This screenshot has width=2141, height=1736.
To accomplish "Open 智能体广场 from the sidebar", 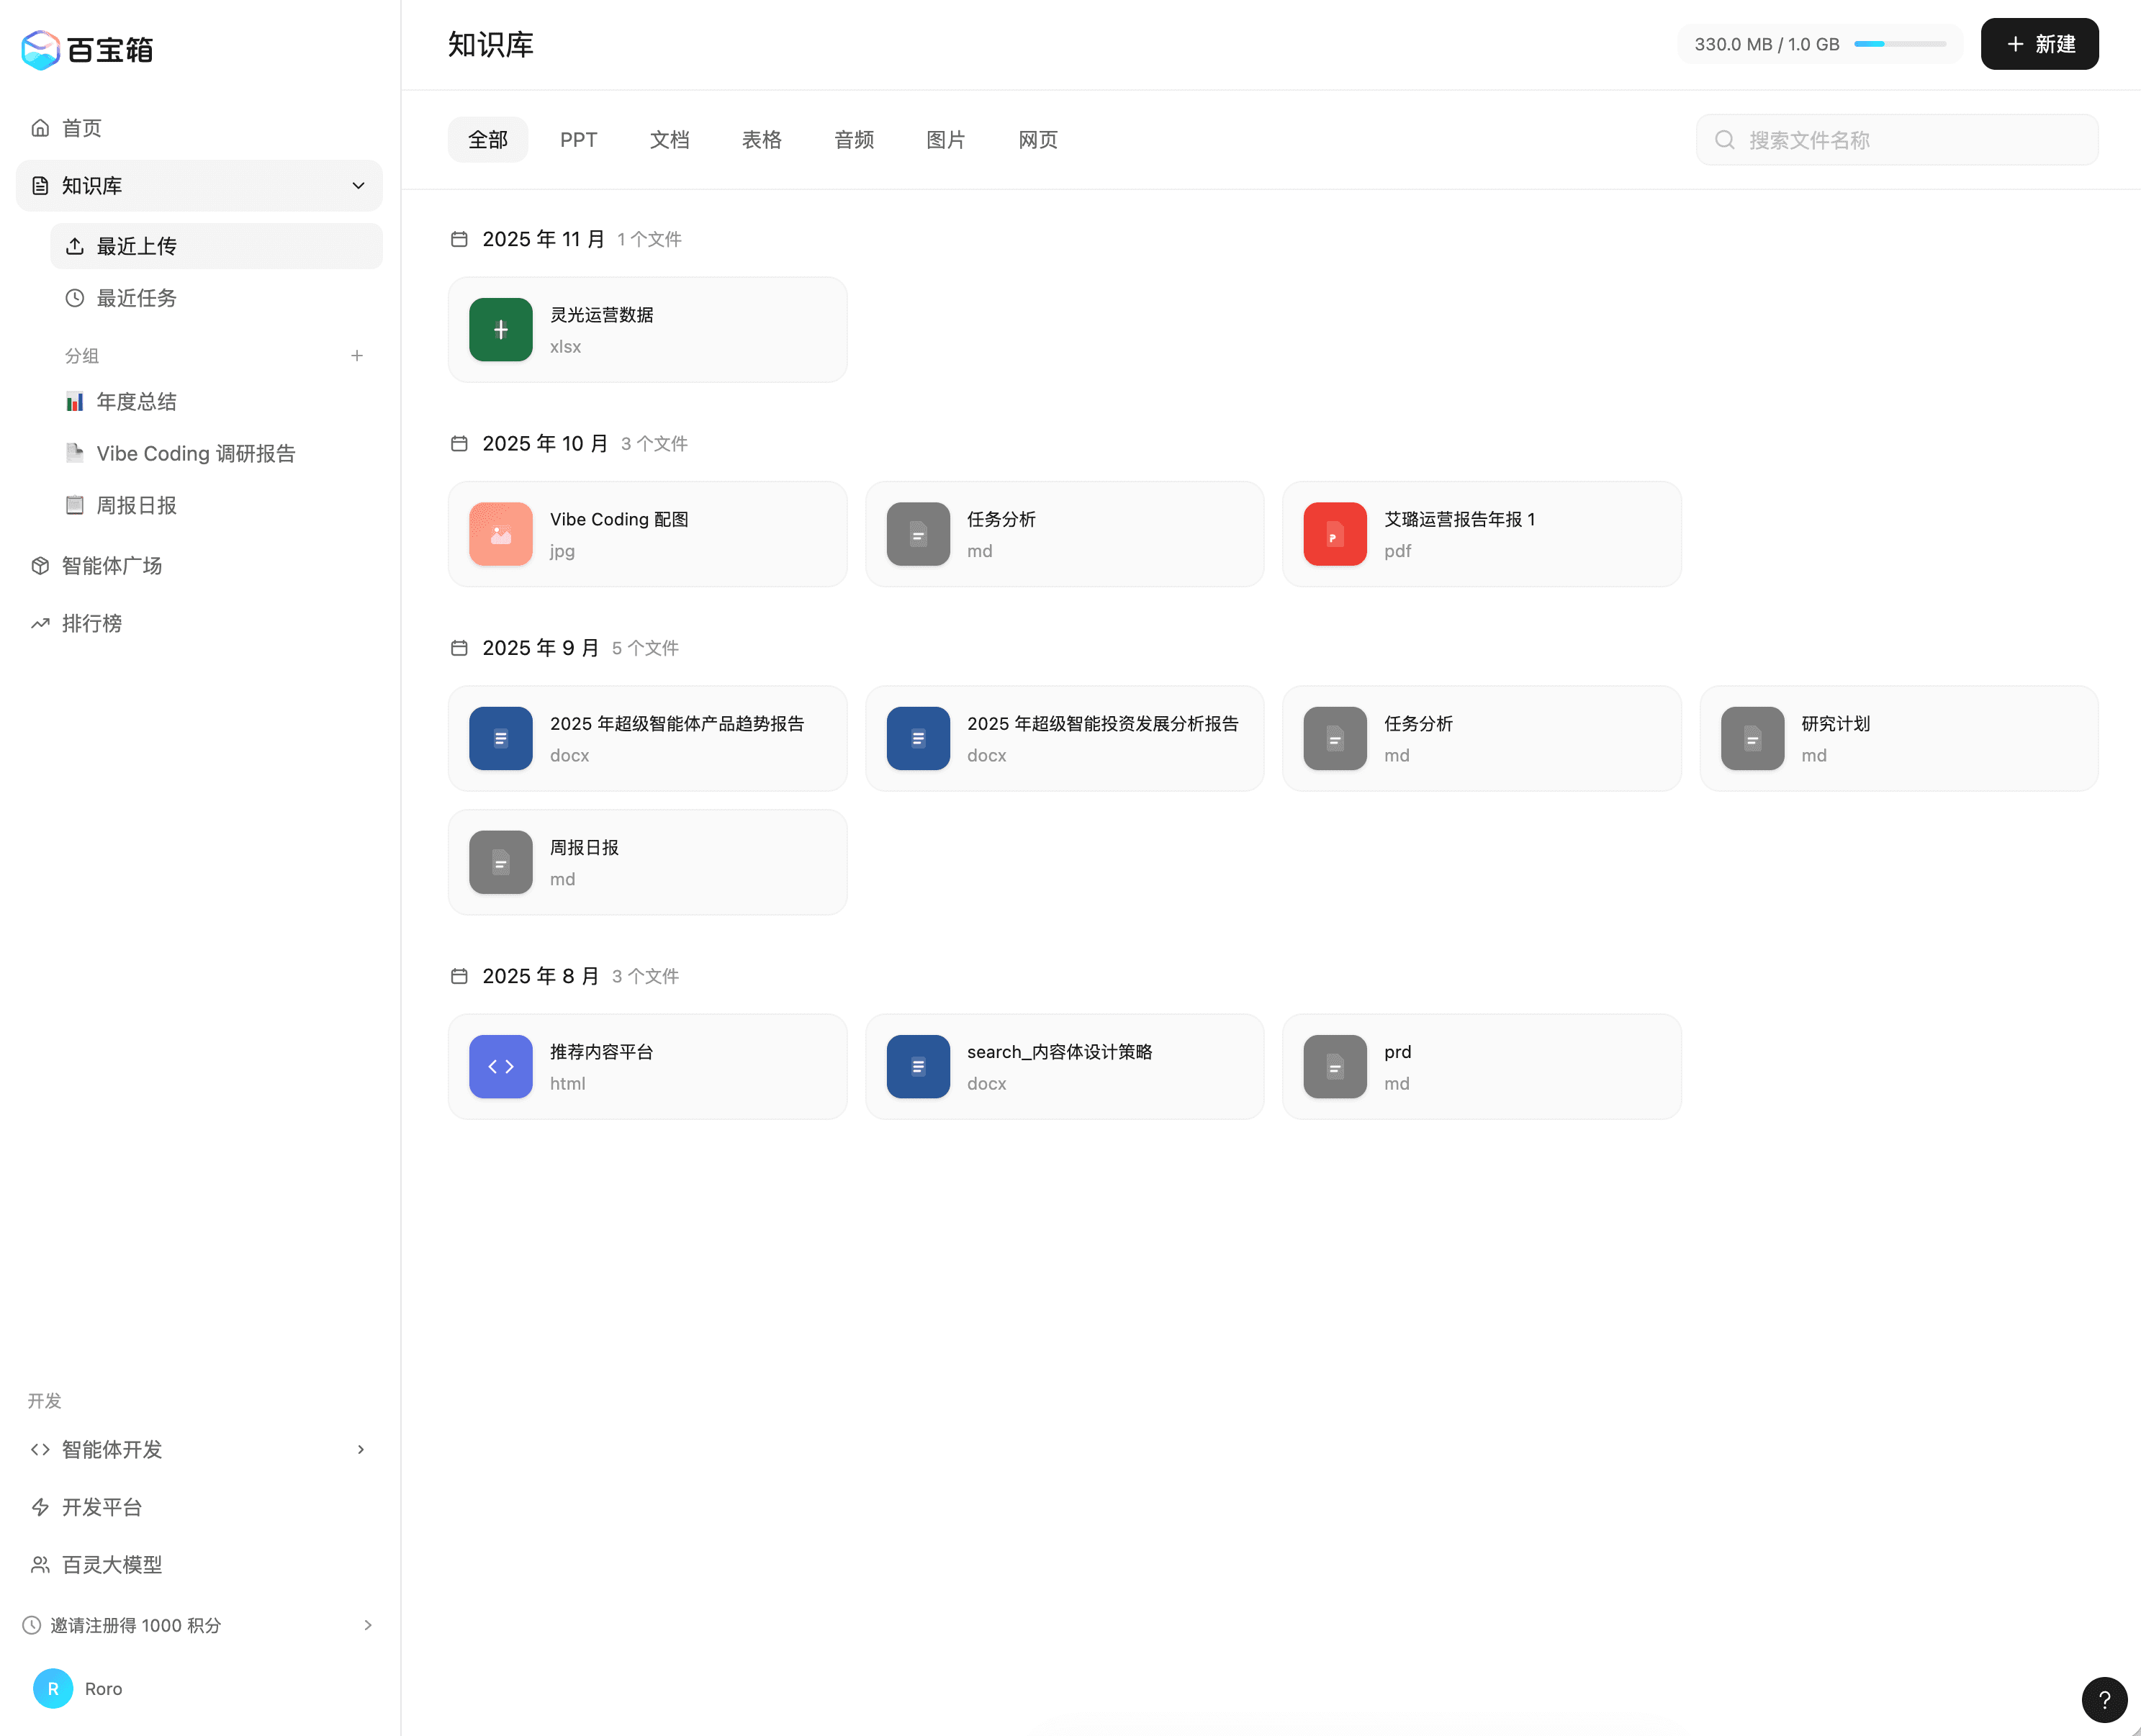I will point(111,566).
